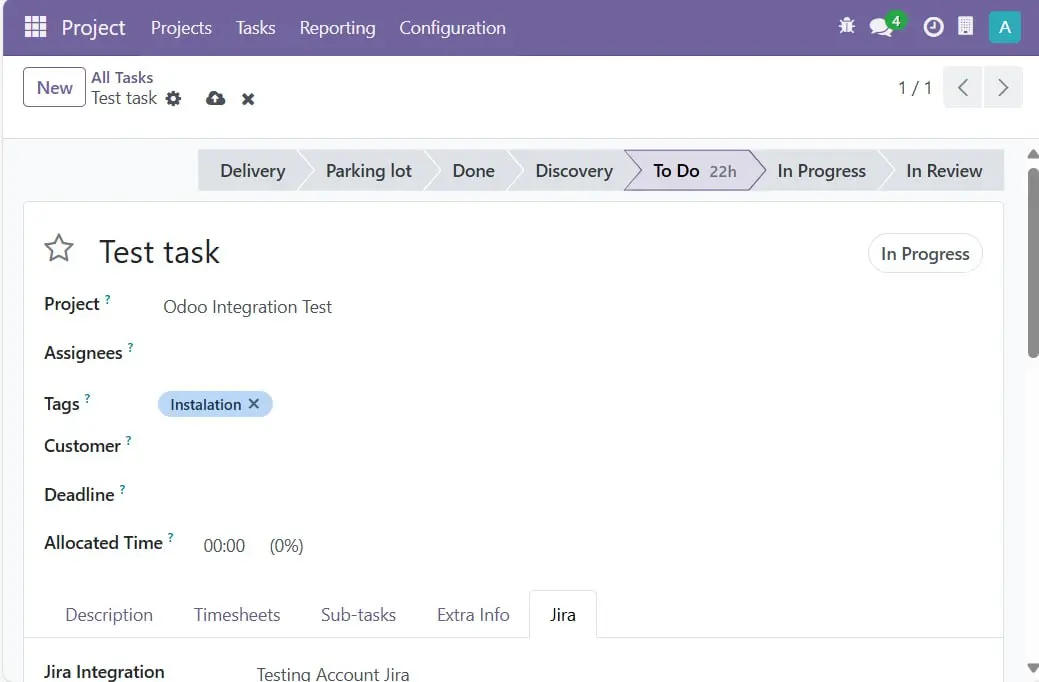Open the user avatar menu
This screenshot has height=682, width=1039.
click(x=1004, y=27)
